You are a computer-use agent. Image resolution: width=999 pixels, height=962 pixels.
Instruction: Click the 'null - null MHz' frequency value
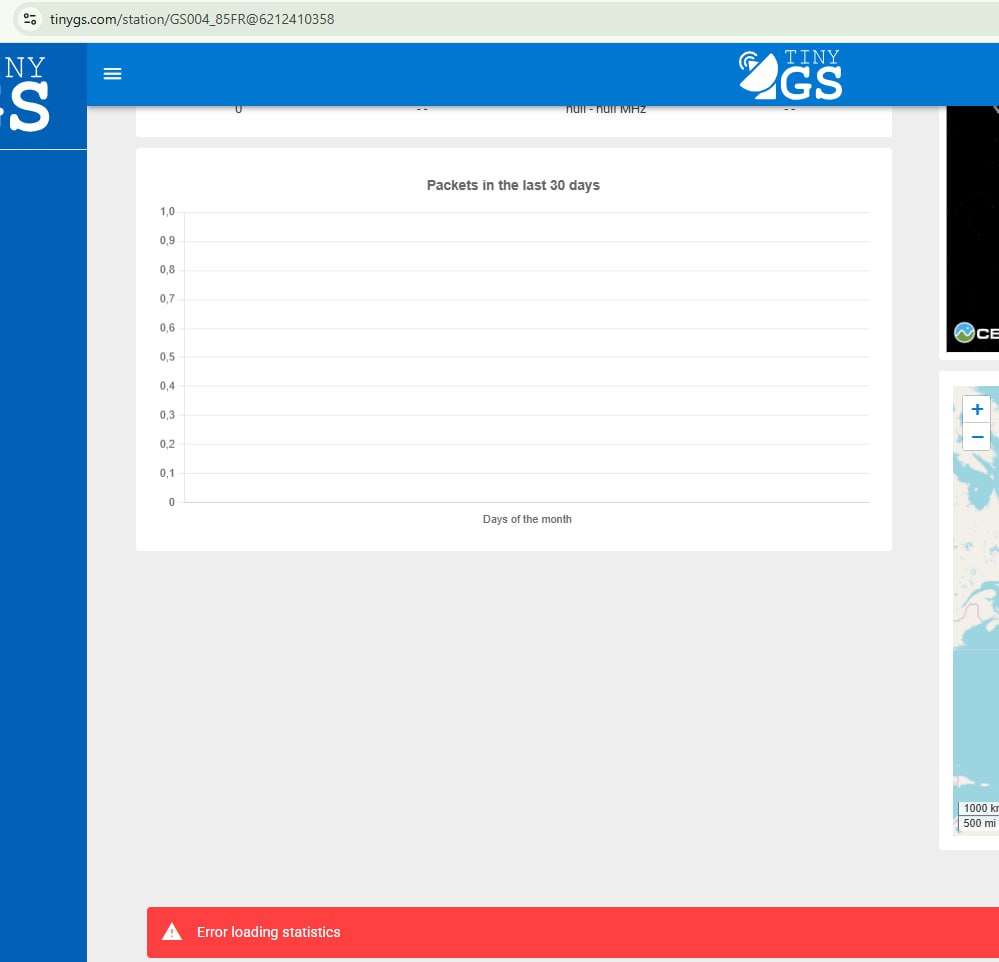tap(606, 110)
